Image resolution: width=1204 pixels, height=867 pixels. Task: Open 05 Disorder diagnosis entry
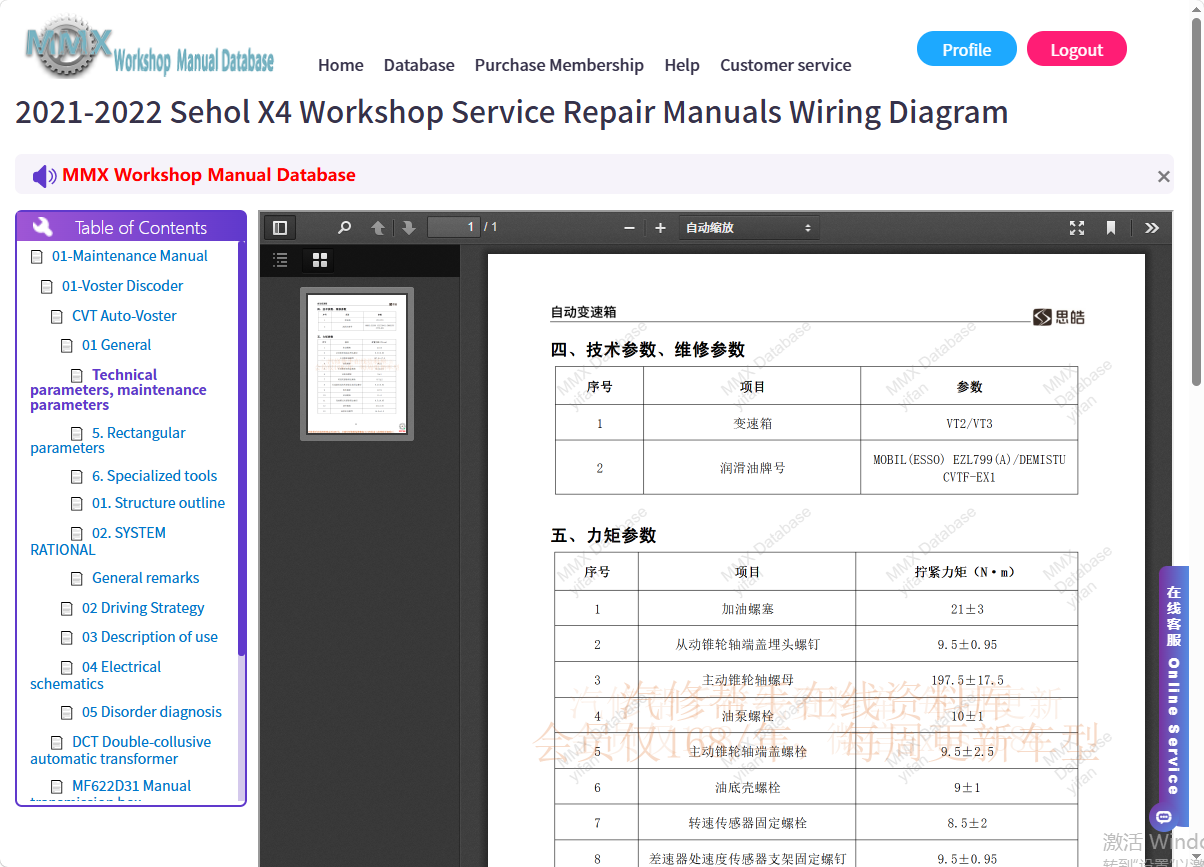coord(152,712)
